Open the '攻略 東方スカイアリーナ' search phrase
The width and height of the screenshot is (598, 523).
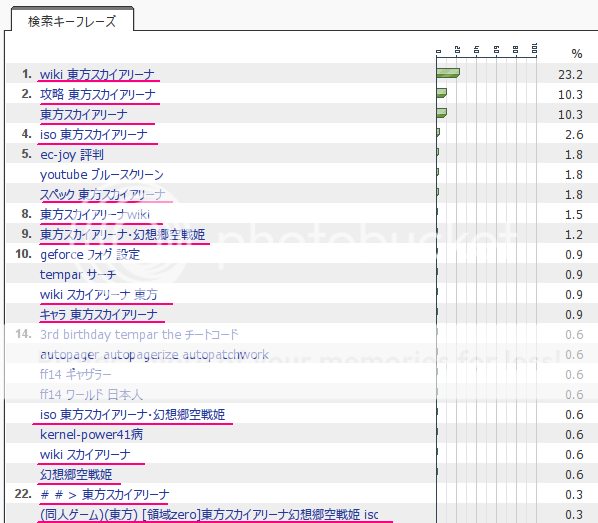point(98,94)
